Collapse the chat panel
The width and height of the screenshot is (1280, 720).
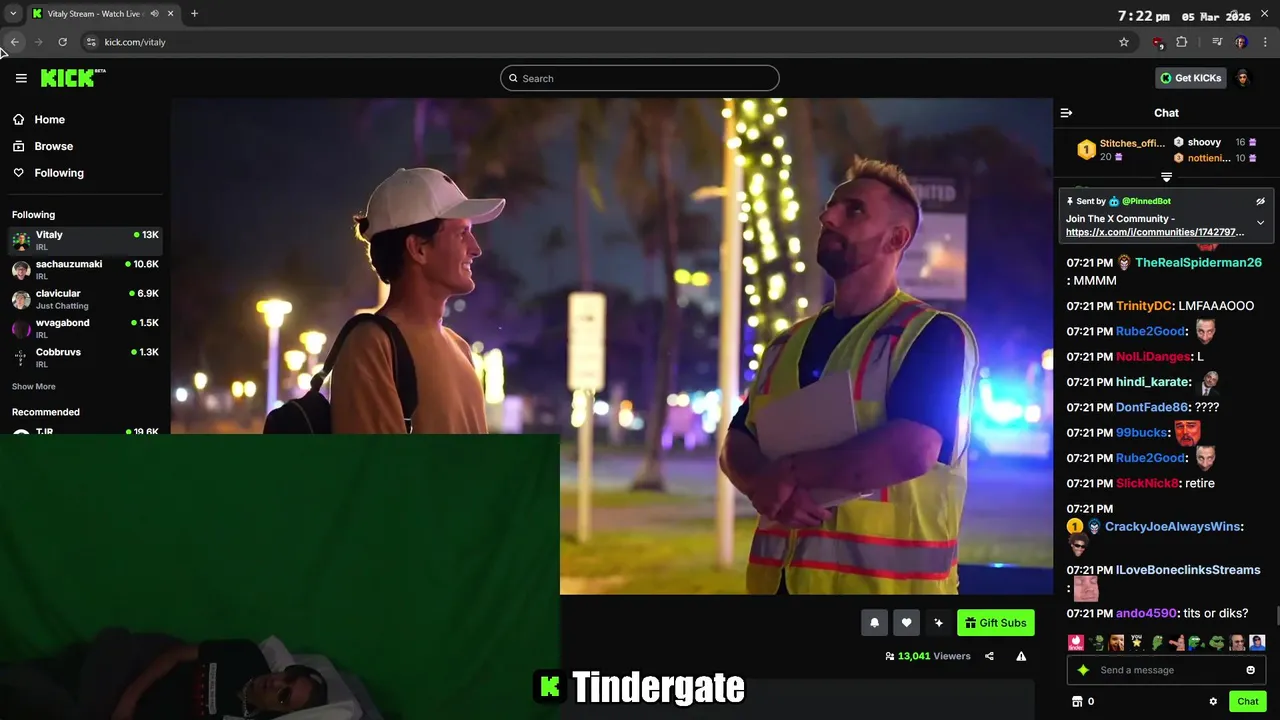[1066, 113]
